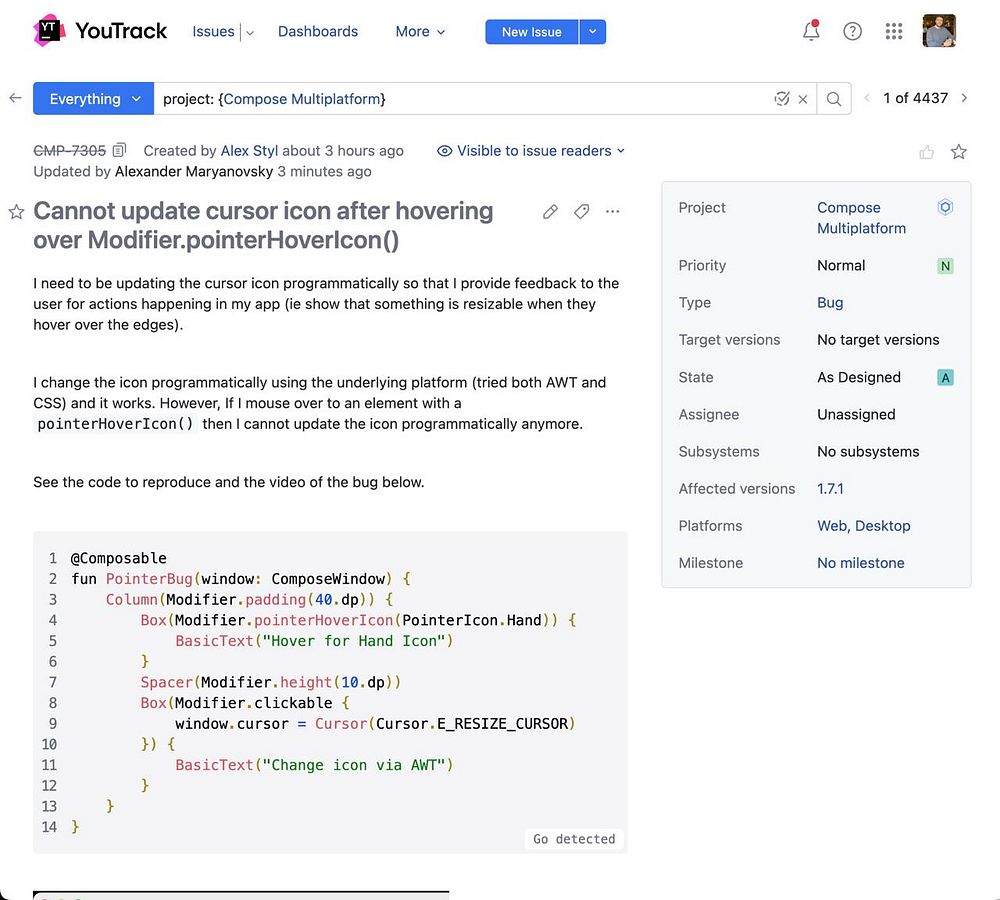
Task: Set No target versions field
Action: 878,340
